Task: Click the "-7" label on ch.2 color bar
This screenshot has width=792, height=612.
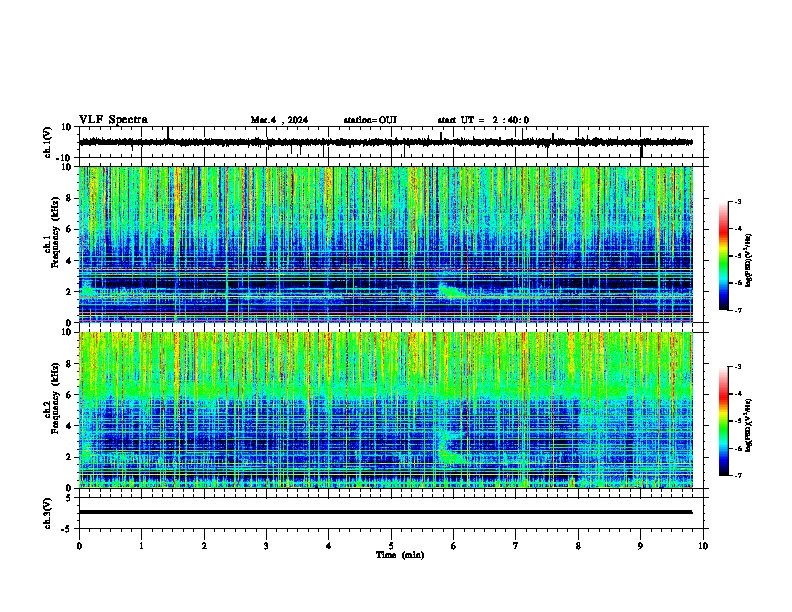Action: [x=738, y=475]
